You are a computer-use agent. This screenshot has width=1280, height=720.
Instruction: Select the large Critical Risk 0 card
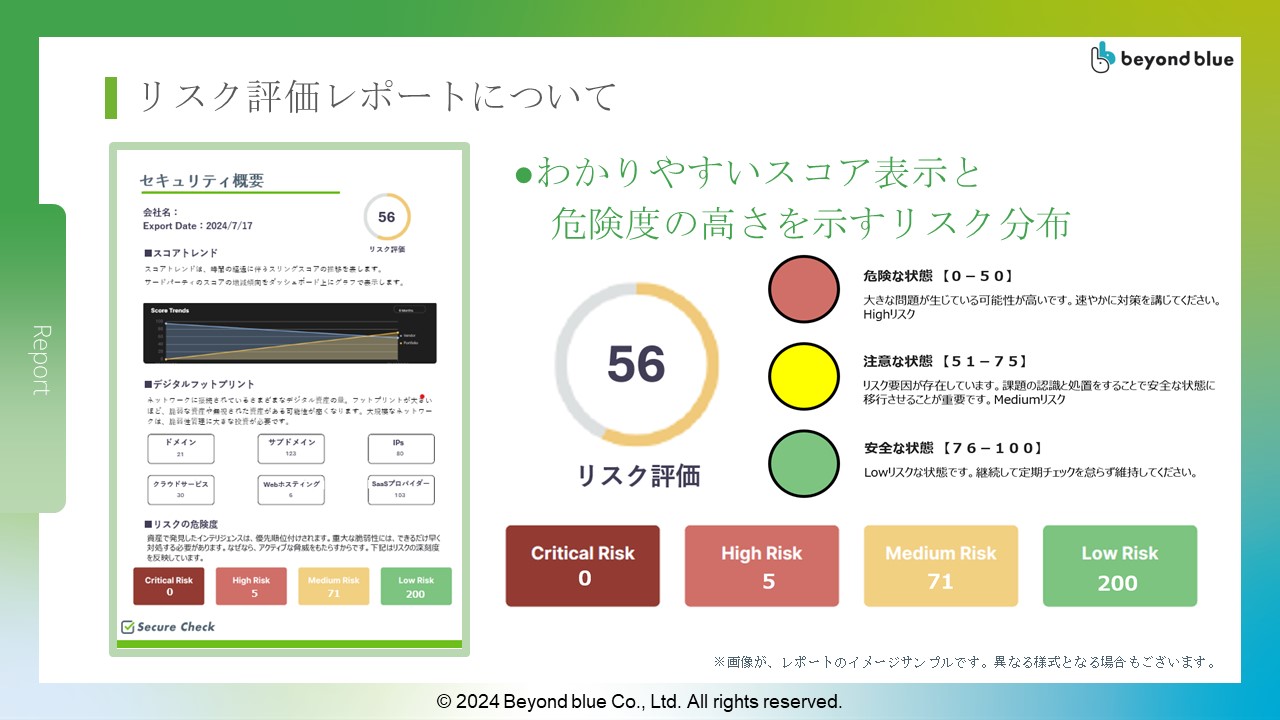(x=583, y=566)
